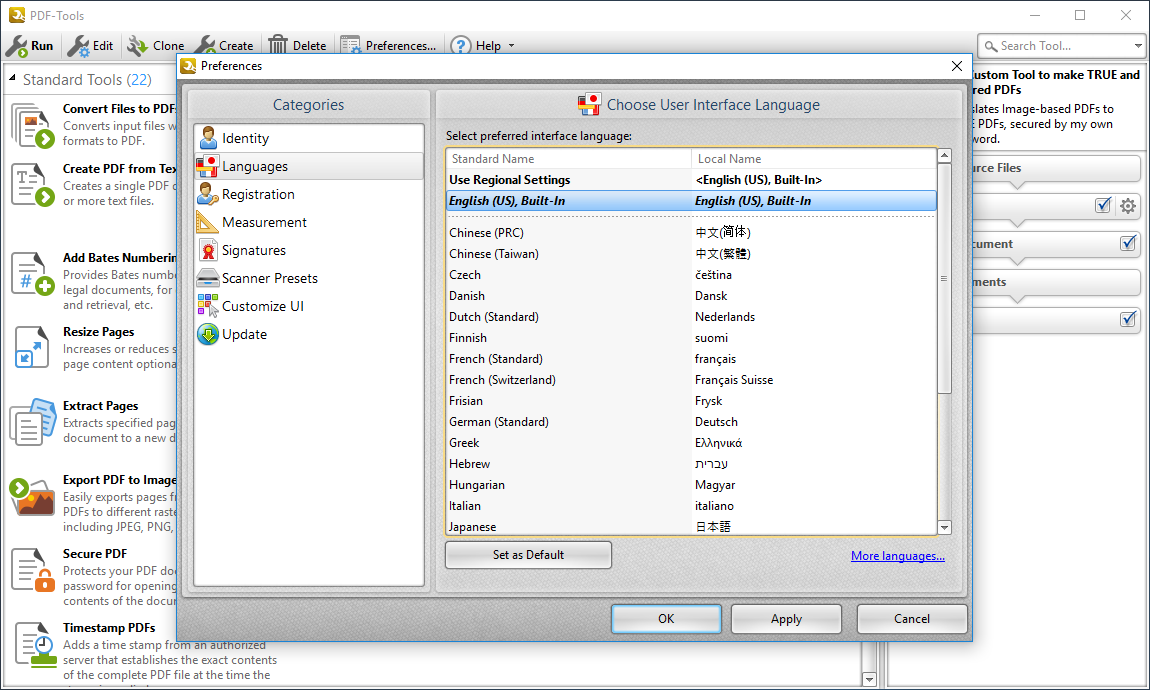This screenshot has width=1150, height=690.
Task: Select the Signatures category icon
Action: pyautogui.click(x=208, y=250)
